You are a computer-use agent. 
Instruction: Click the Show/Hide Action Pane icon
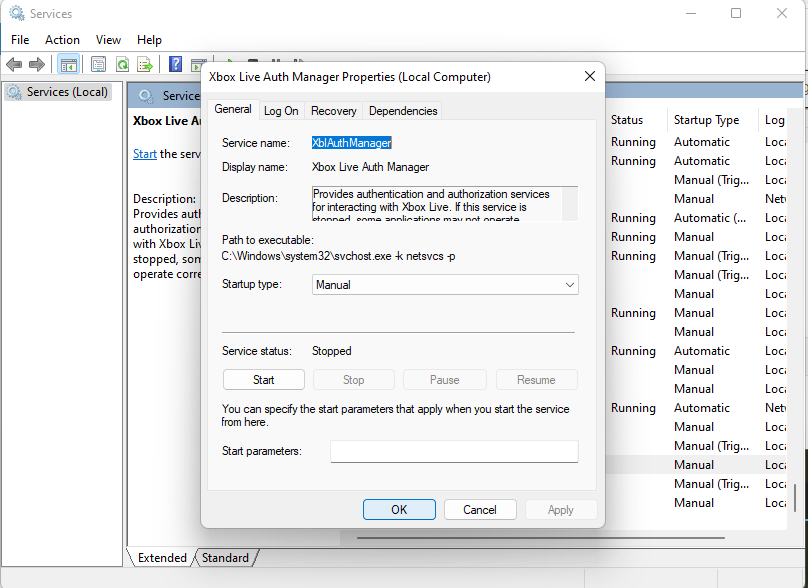pos(198,65)
